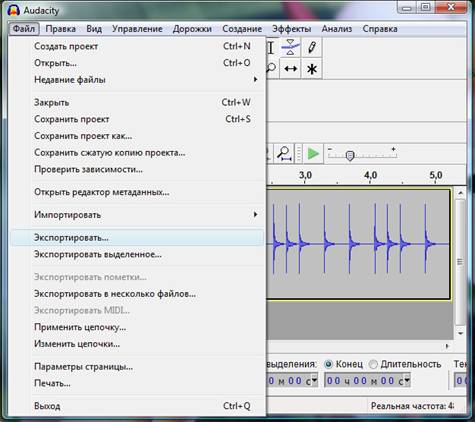Select the Конец radio button
Screen dimensions: 475x422
click(328, 364)
